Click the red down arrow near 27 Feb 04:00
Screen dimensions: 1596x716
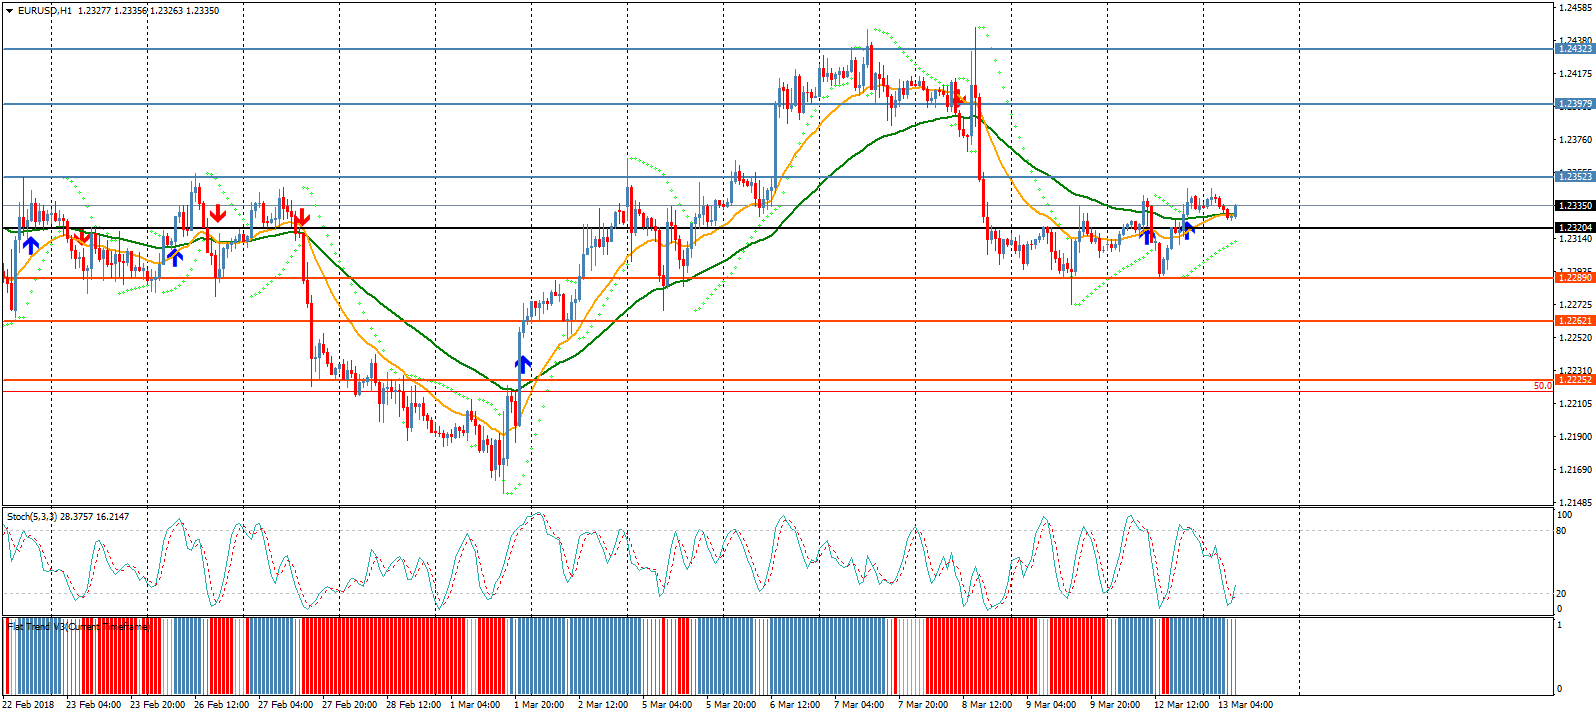click(300, 218)
